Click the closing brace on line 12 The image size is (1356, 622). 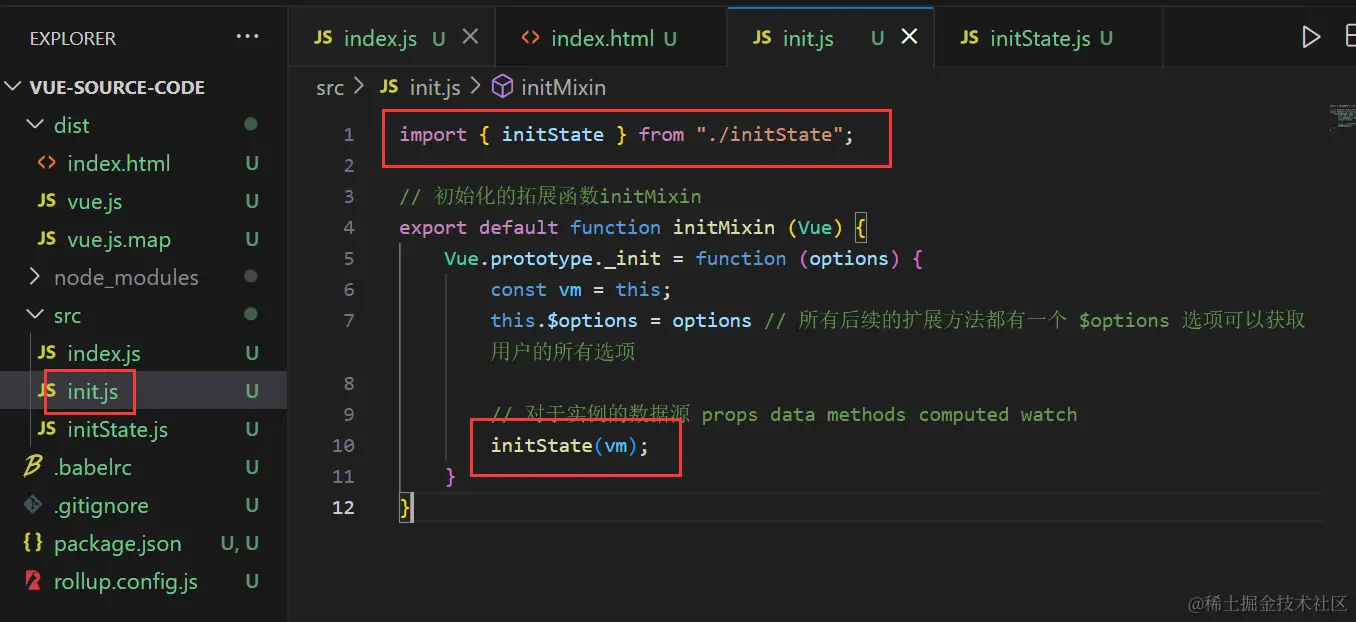point(405,508)
